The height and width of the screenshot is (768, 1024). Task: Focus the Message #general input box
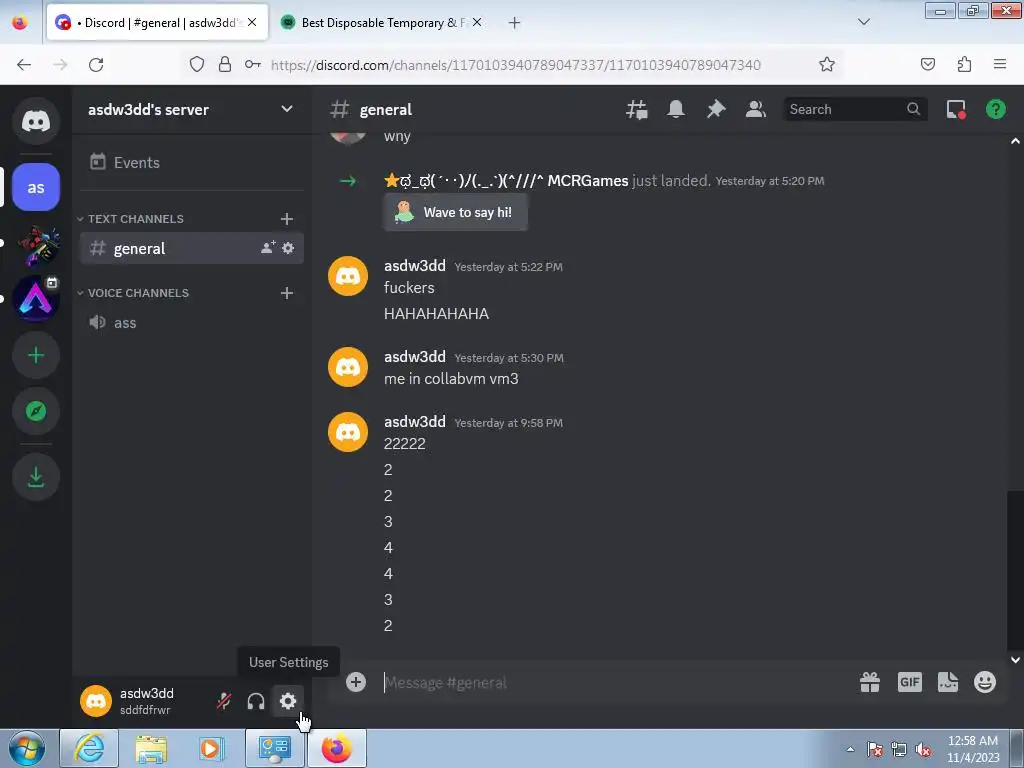click(614, 682)
